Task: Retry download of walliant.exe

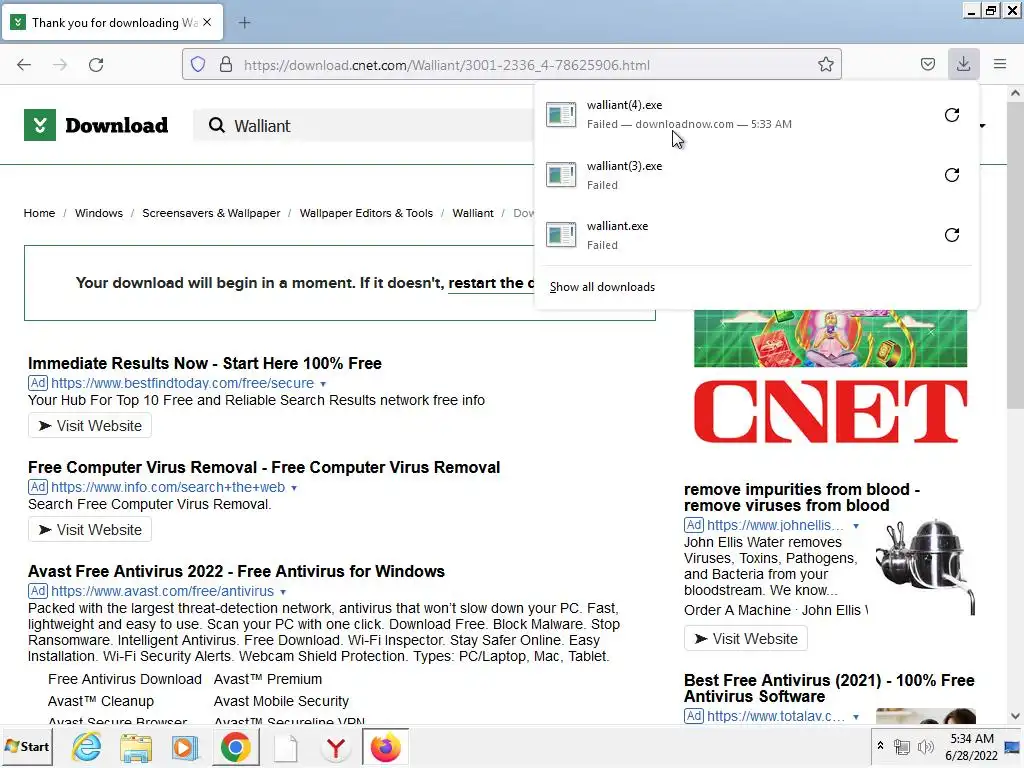Action: coord(952,235)
